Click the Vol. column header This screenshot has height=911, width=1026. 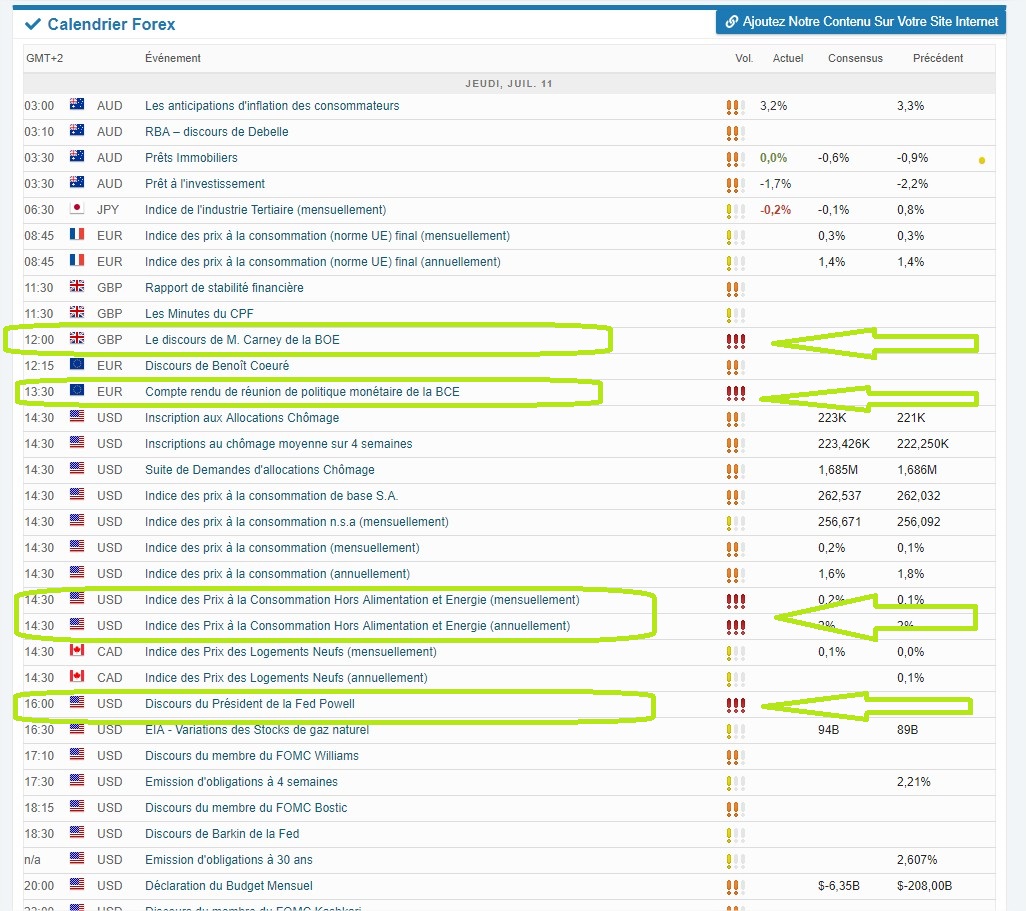click(x=744, y=58)
